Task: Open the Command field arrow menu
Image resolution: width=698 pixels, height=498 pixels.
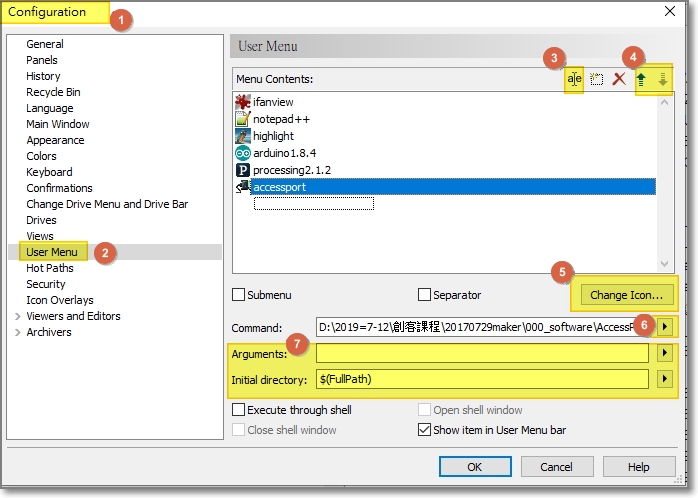Action: pyautogui.click(x=663, y=327)
